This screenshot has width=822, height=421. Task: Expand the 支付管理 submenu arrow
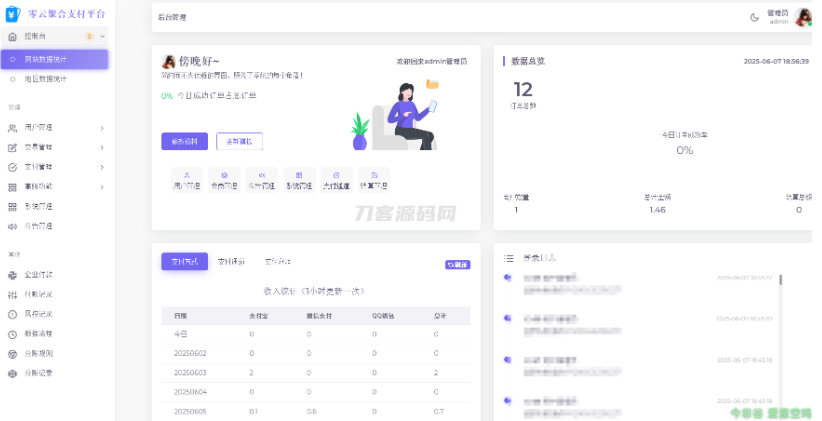(x=102, y=167)
